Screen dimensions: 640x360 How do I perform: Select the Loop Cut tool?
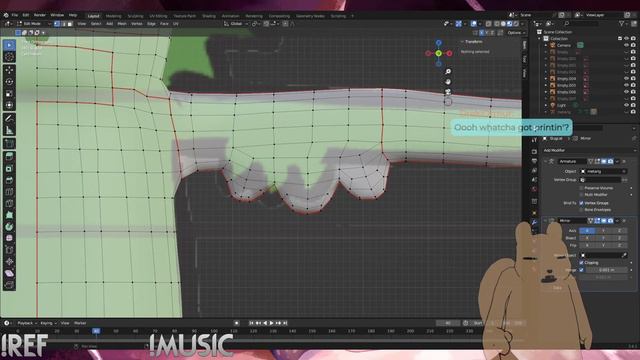(x=9, y=191)
